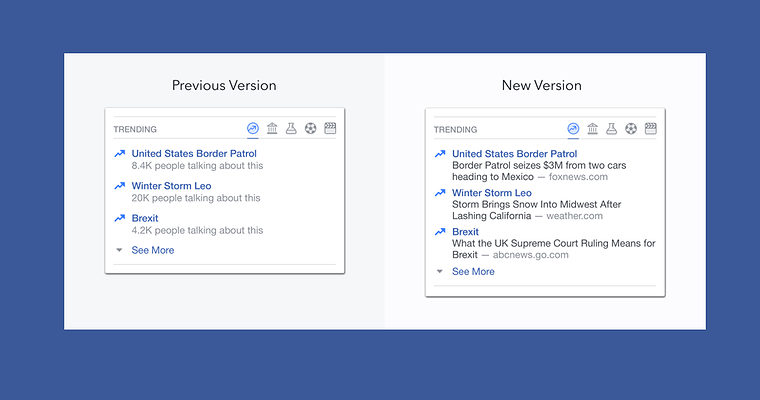Select Top Trends icon in Previous Version panel
The image size is (760, 400).
[253, 128]
